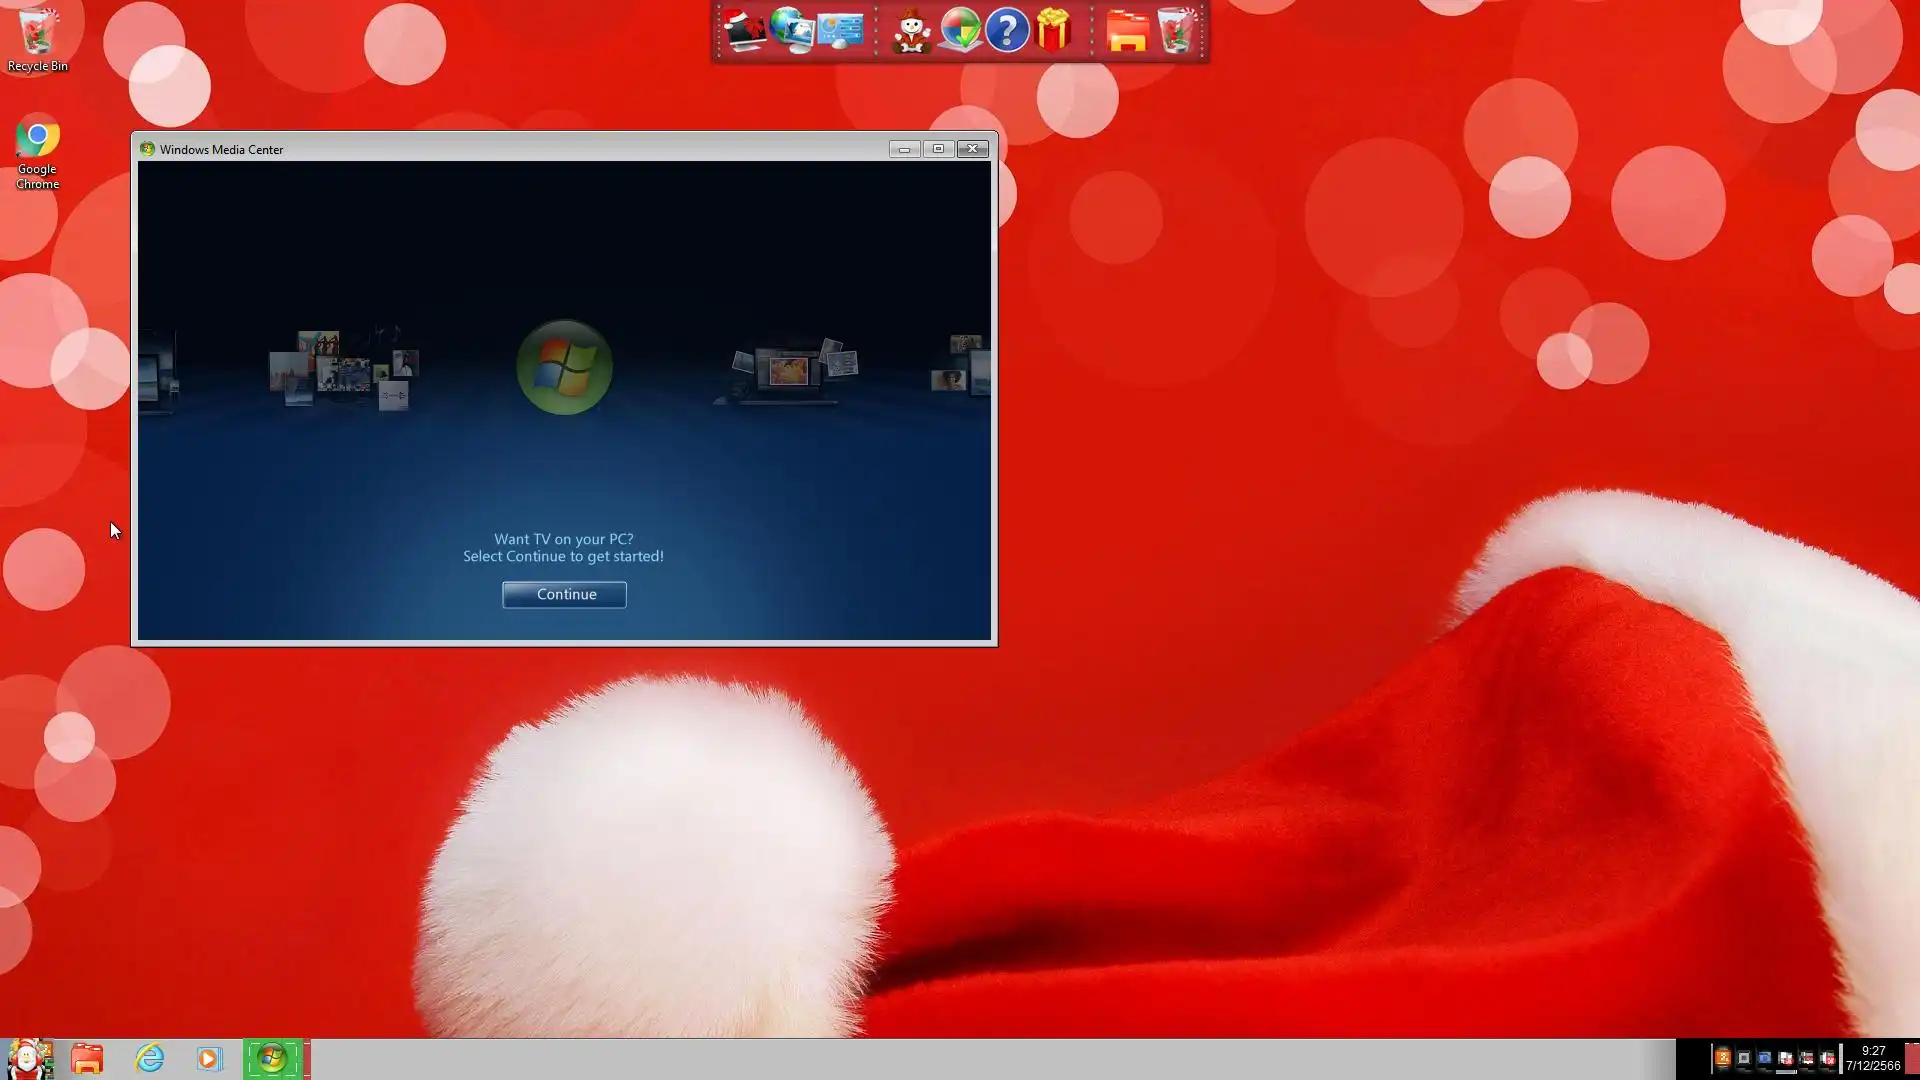Image resolution: width=1920 pixels, height=1080 pixels.
Task: Click the Windows Media Center green orb logo
Action: tap(565, 367)
